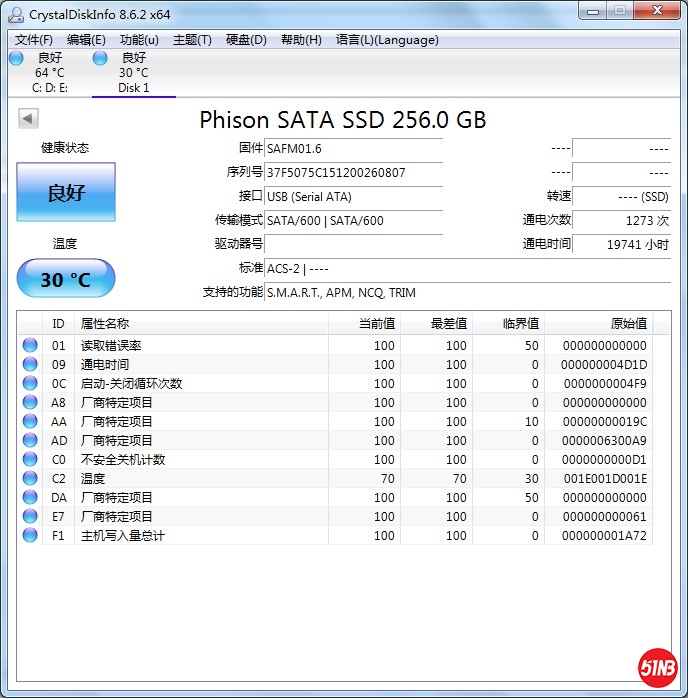Open the 编辑(E) menu

point(86,40)
